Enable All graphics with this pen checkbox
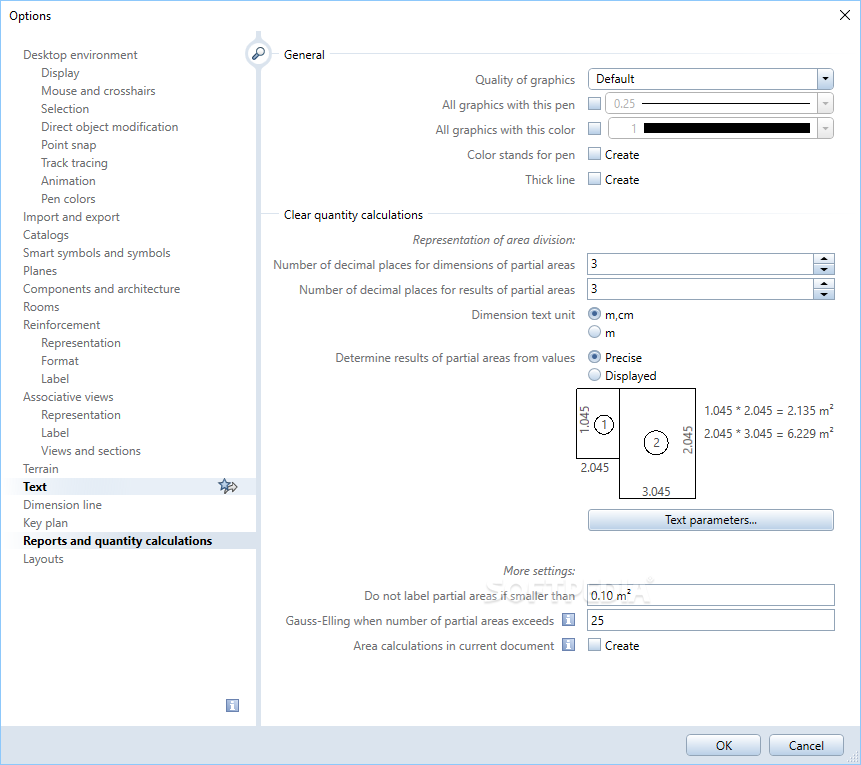The image size is (861, 765). point(594,103)
